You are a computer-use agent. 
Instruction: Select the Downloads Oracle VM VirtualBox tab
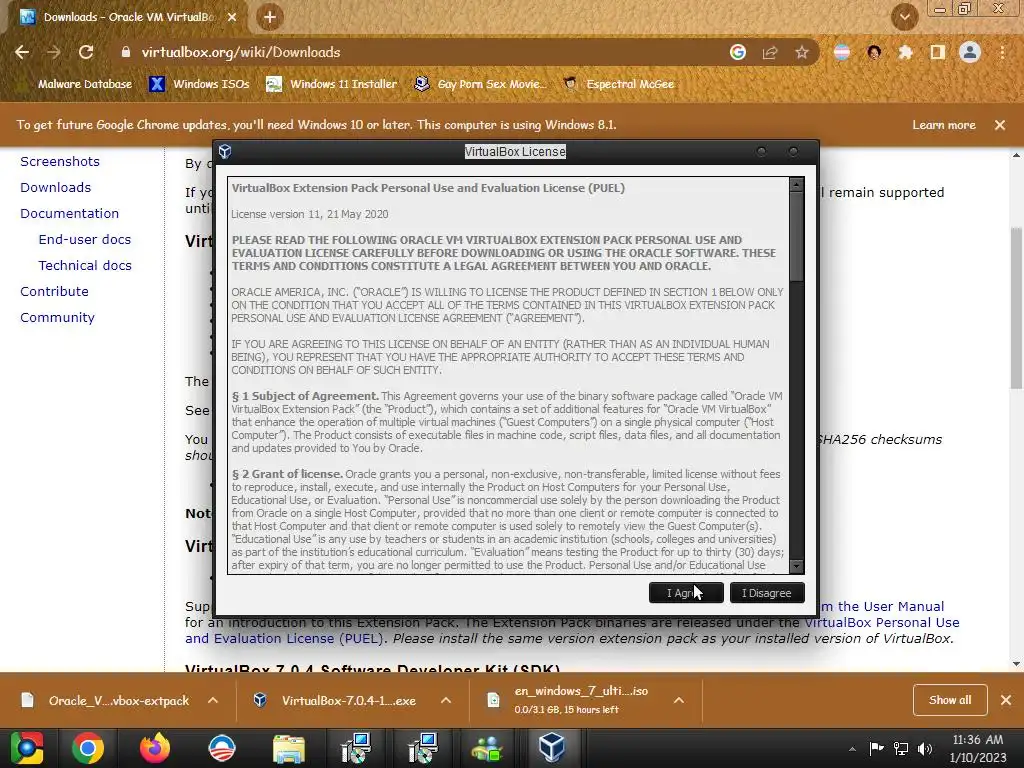[x=128, y=17]
